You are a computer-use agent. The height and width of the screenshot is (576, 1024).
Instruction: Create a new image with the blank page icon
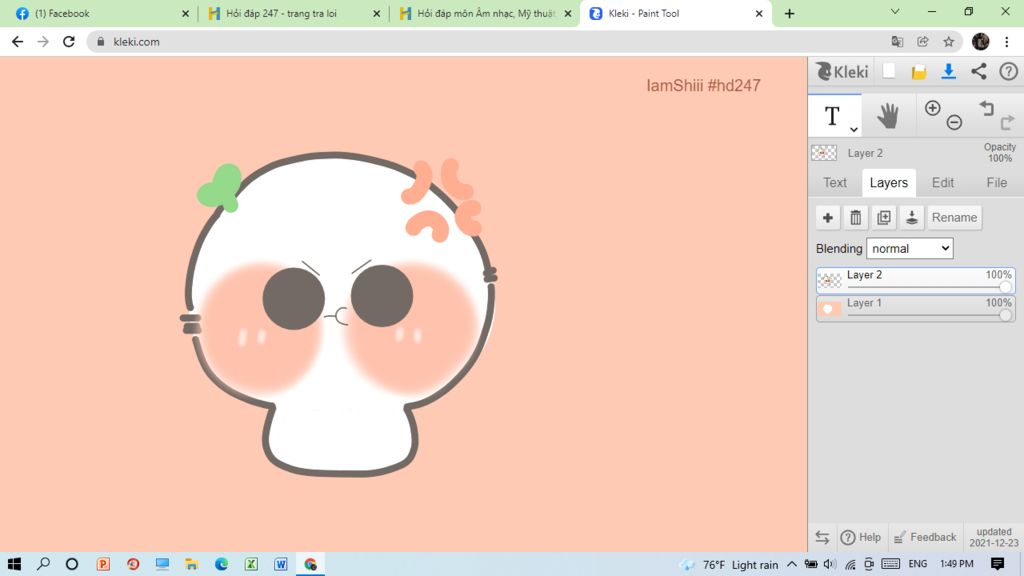click(889, 71)
